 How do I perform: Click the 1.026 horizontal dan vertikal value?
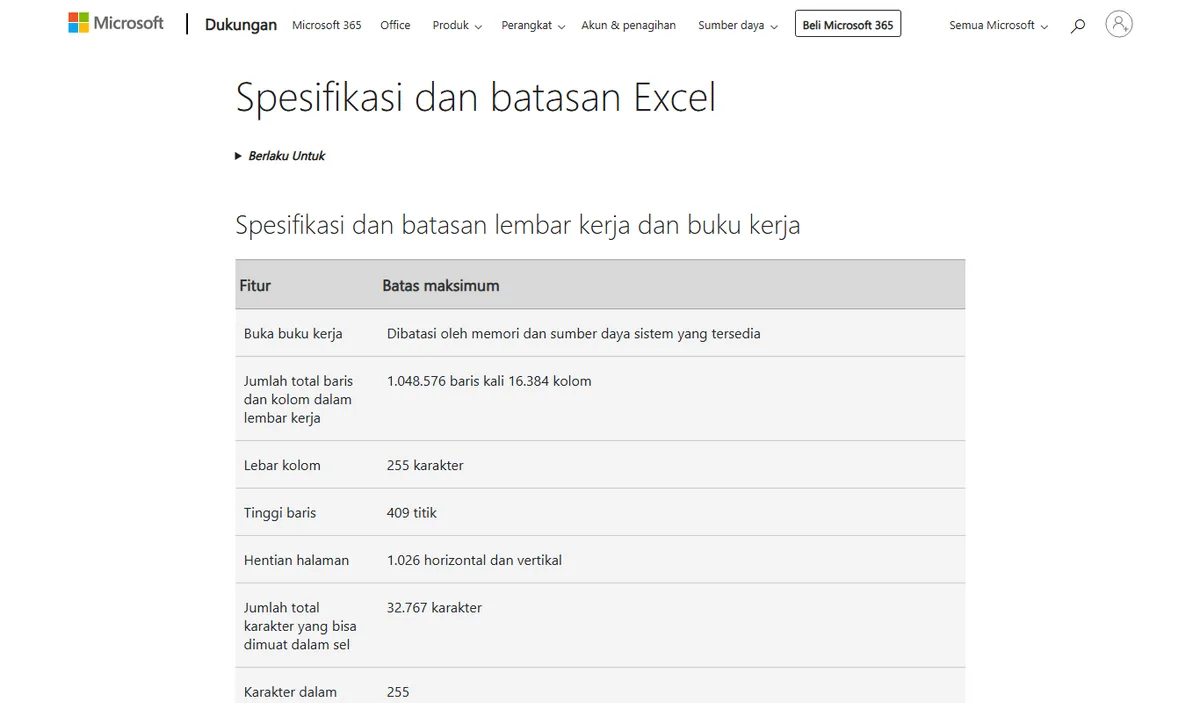click(474, 560)
